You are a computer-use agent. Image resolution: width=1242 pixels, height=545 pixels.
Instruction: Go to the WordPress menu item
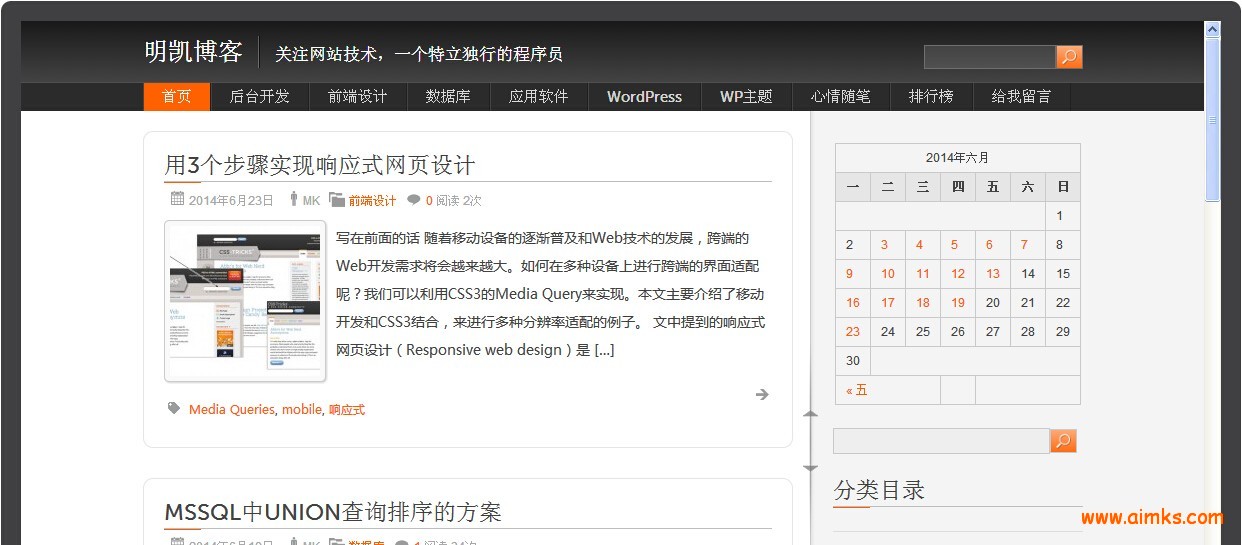(x=644, y=97)
